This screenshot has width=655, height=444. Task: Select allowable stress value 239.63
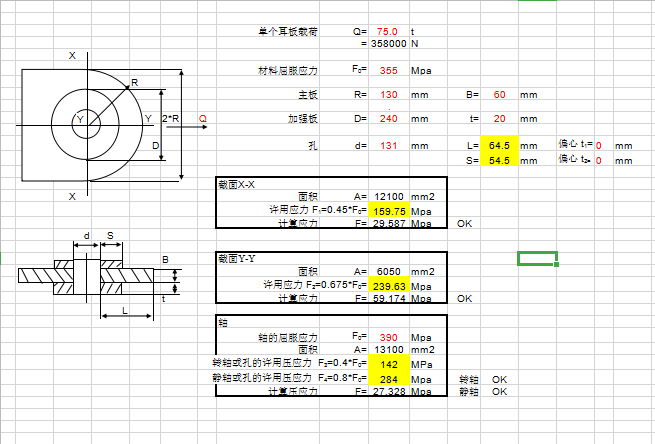click(x=388, y=285)
